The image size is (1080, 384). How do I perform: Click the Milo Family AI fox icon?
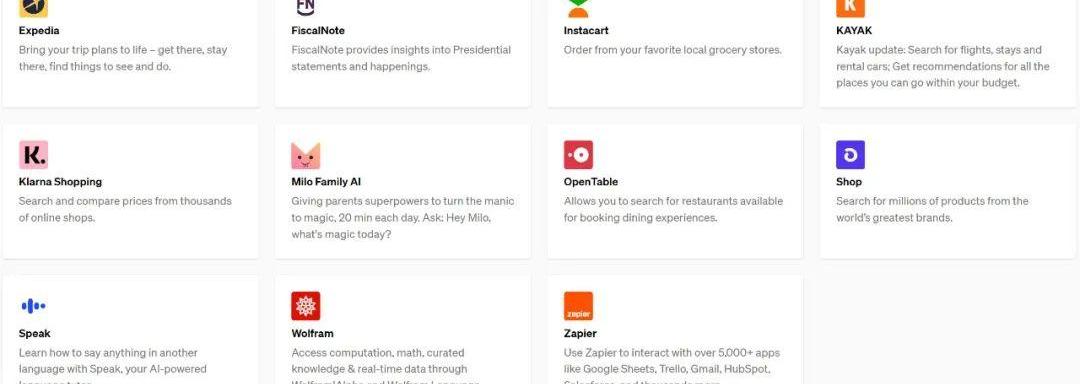click(x=306, y=155)
